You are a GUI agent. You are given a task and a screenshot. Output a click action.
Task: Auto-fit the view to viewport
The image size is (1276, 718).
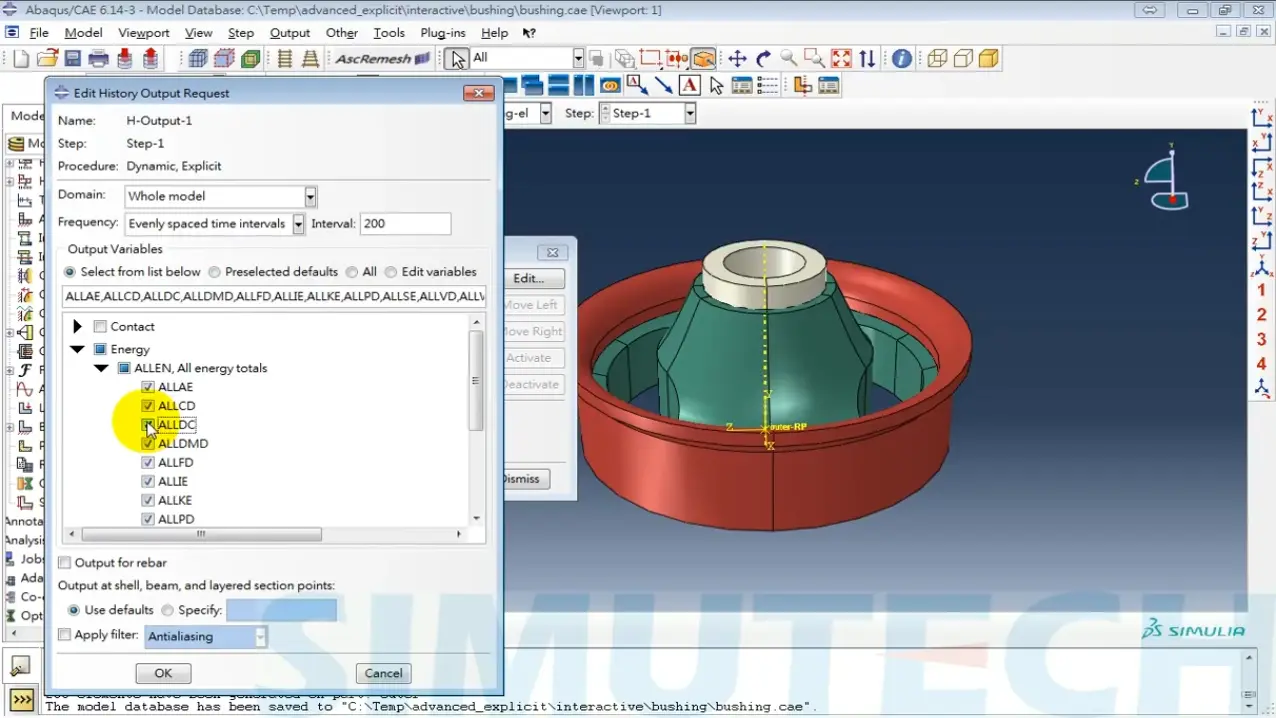click(841, 59)
